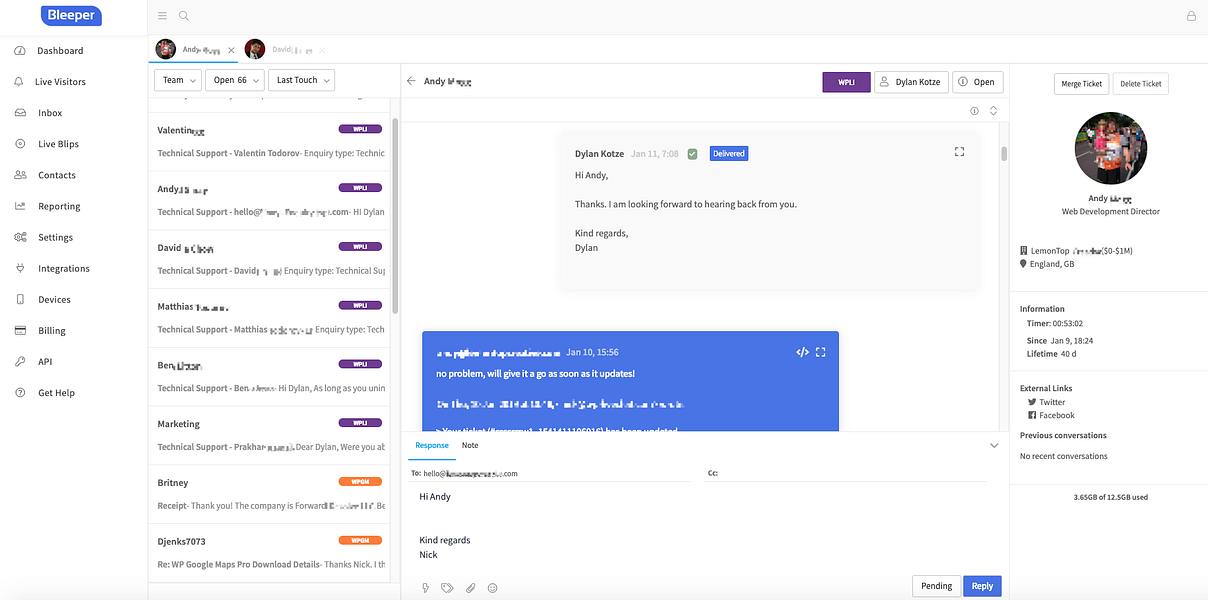Click the blue Reply button
The image size is (1208, 600).
[x=982, y=586]
